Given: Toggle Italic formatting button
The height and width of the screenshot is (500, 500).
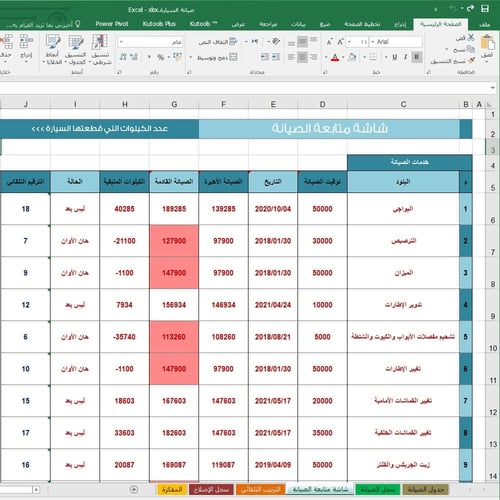Looking at the screenshot, I should (405, 57).
